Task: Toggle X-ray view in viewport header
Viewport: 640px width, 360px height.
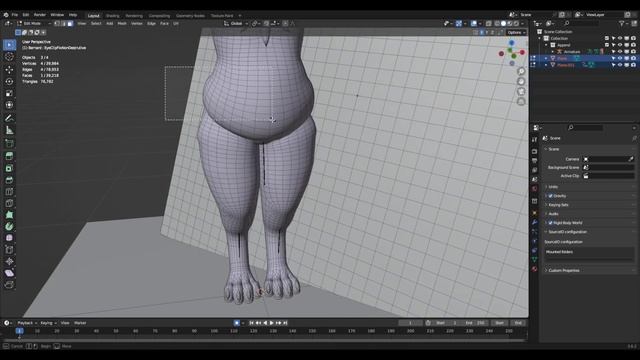Action: 489,24
